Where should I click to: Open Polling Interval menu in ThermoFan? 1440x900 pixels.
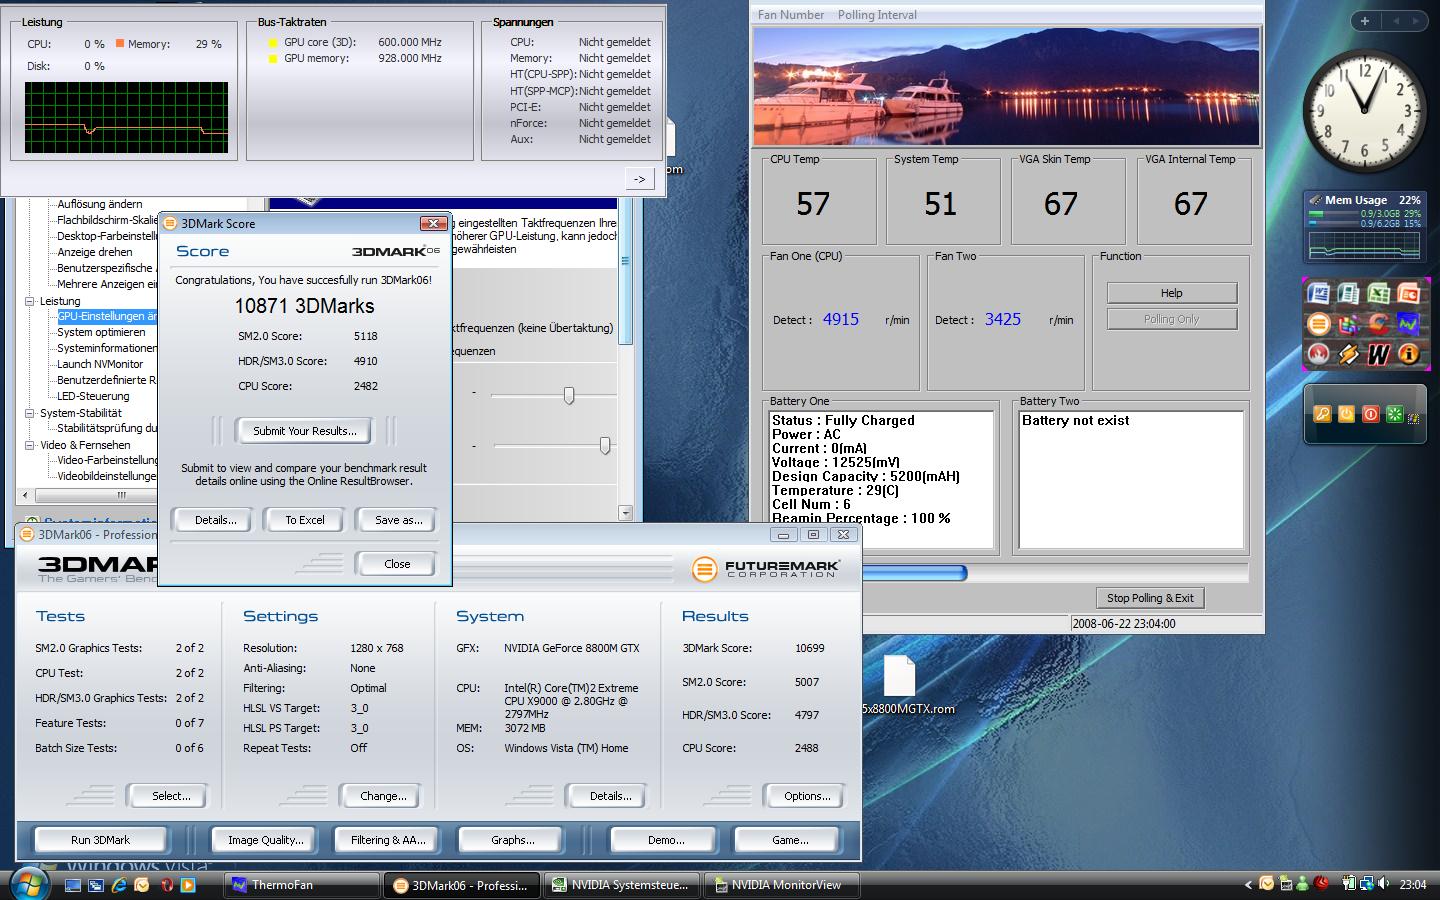877,15
